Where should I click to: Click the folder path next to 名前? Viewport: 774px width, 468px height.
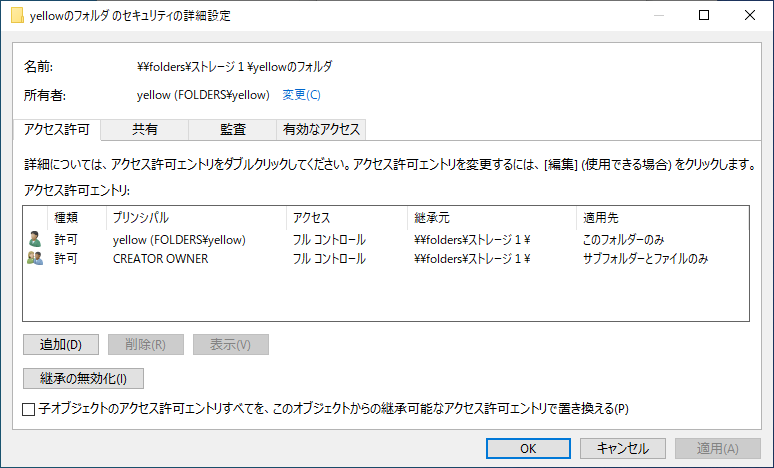click(234, 67)
